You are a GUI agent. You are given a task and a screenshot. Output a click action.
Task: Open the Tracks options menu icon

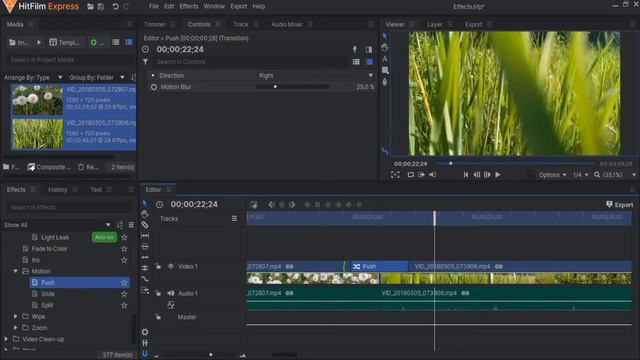(x=234, y=219)
